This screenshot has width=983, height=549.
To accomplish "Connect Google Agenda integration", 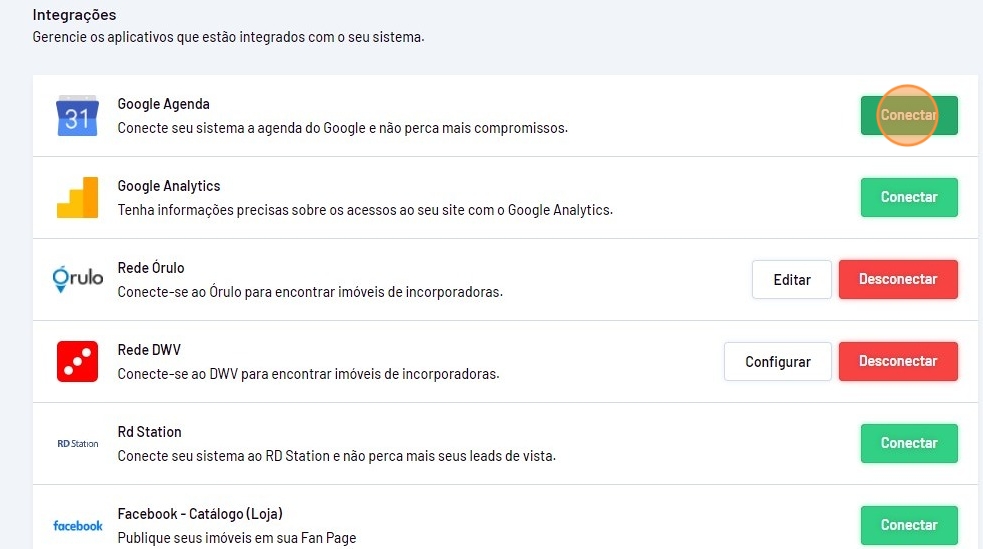I will [x=909, y=115].
